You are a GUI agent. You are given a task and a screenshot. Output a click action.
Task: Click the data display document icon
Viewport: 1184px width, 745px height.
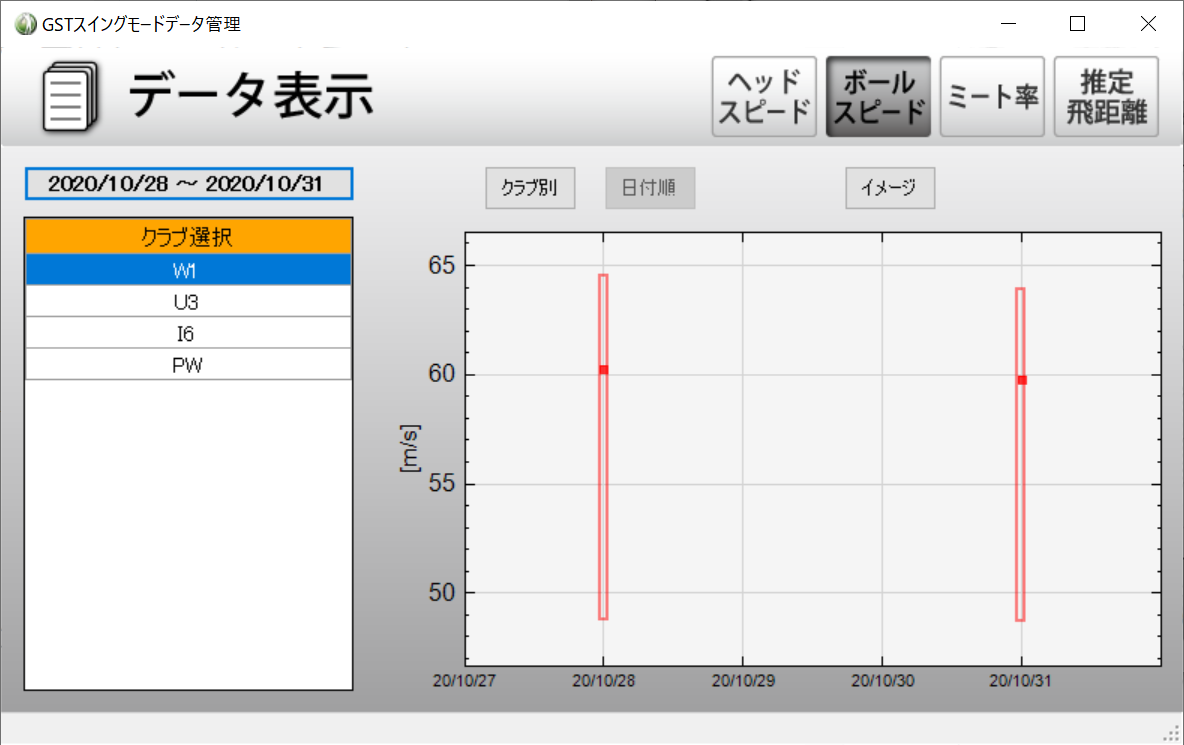tap(70, 97)
